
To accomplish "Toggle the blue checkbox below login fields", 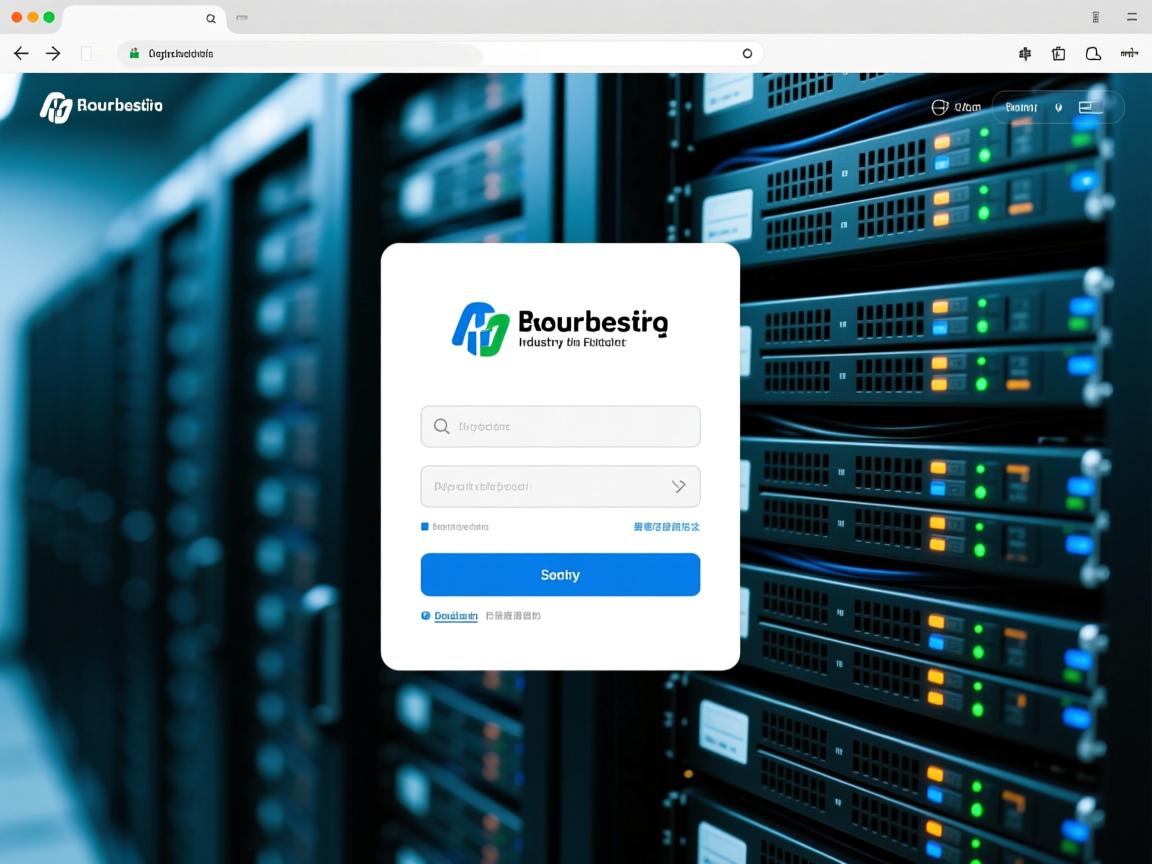I will [x=425, y=526].
